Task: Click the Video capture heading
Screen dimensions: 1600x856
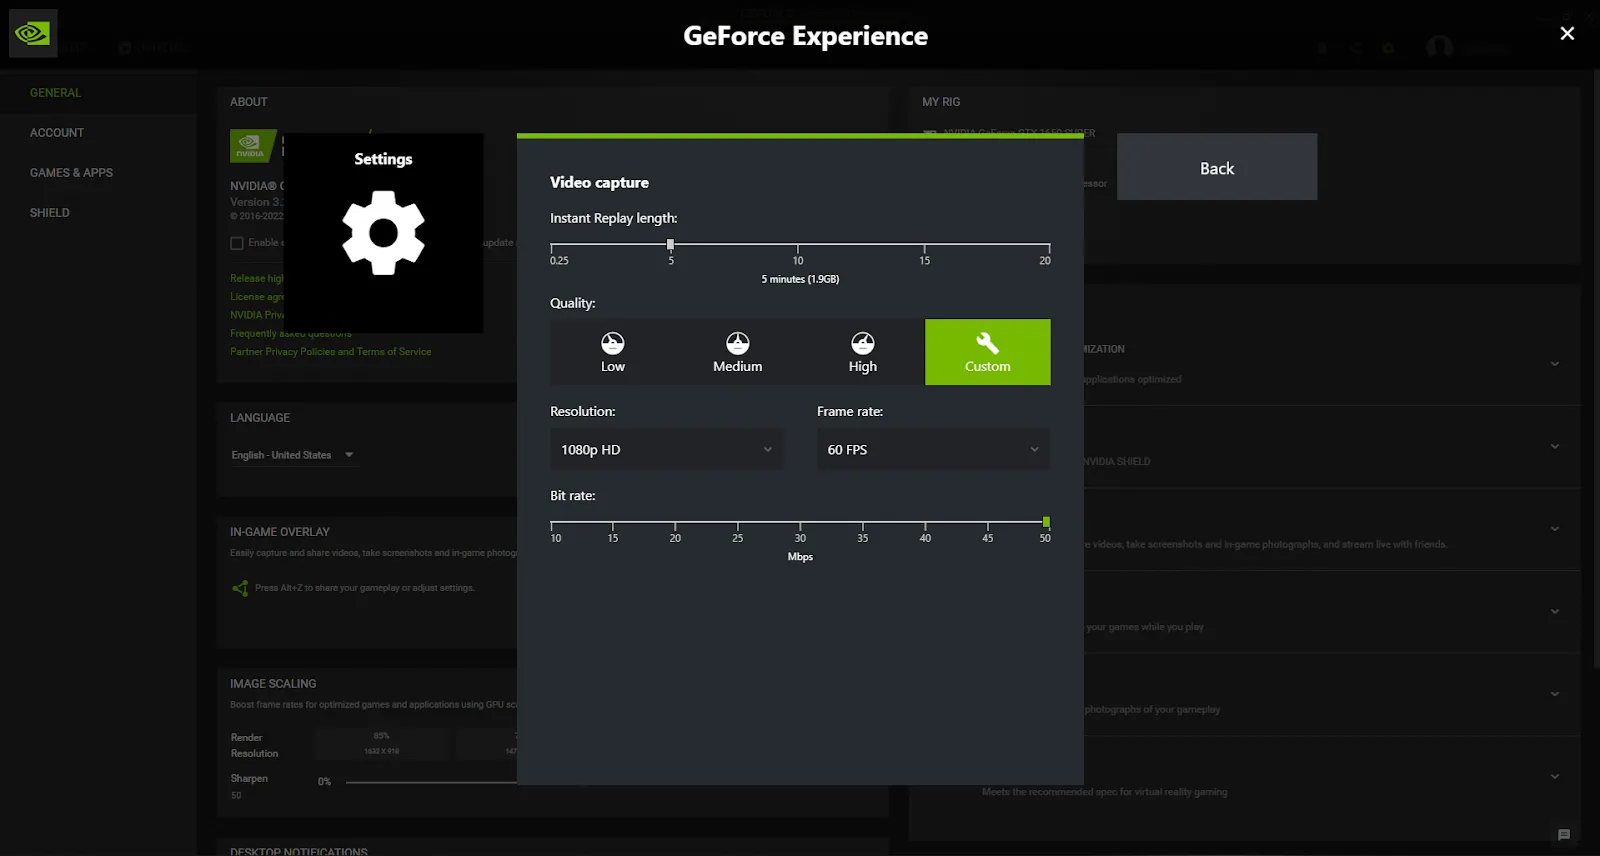Action: (599, 182)
